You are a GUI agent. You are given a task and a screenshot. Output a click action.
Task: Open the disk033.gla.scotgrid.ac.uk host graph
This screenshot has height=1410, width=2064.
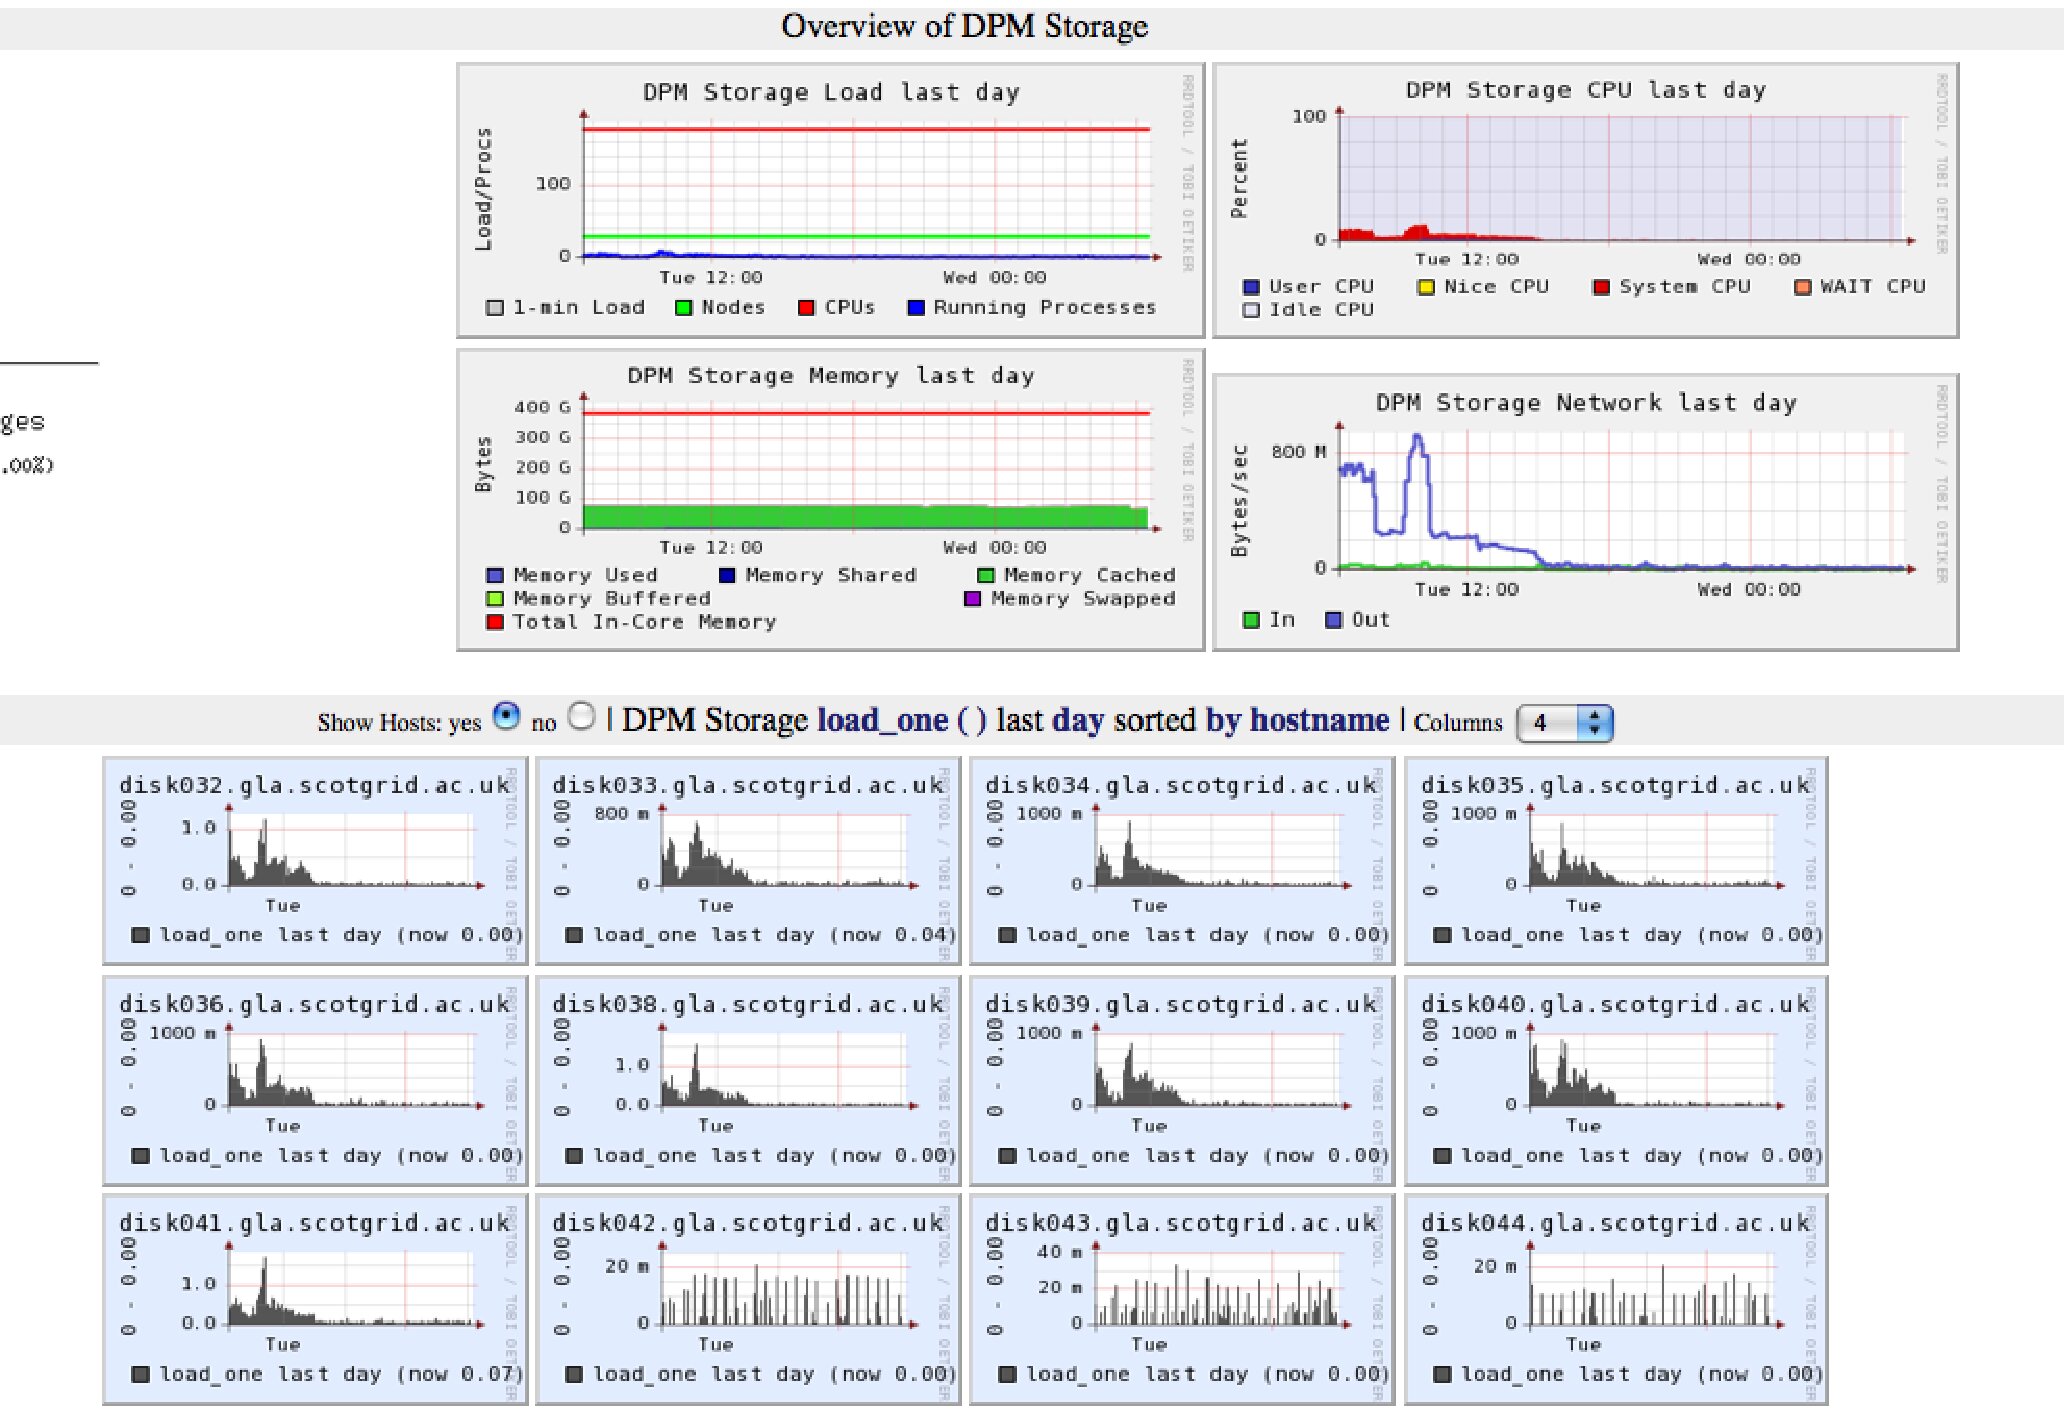[x=748, y=861]
